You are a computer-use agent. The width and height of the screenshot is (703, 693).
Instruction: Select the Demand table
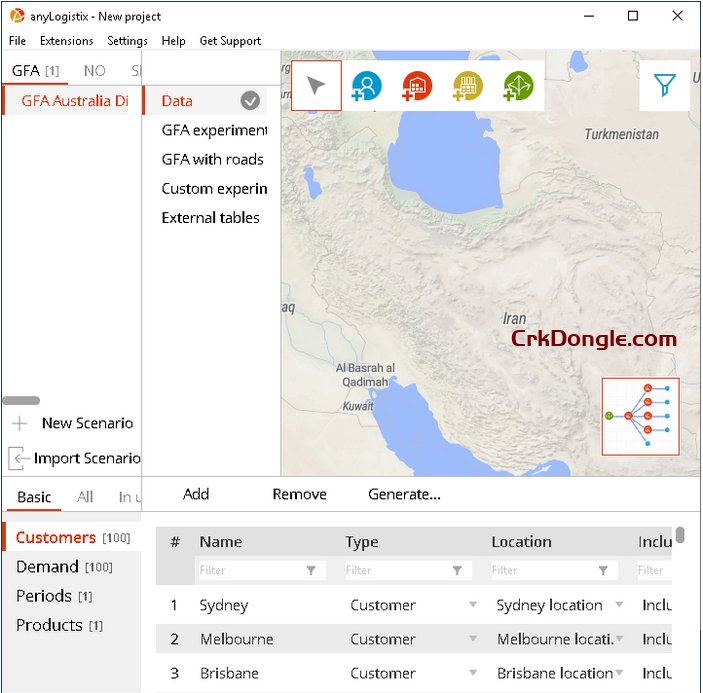pos(47,567)
